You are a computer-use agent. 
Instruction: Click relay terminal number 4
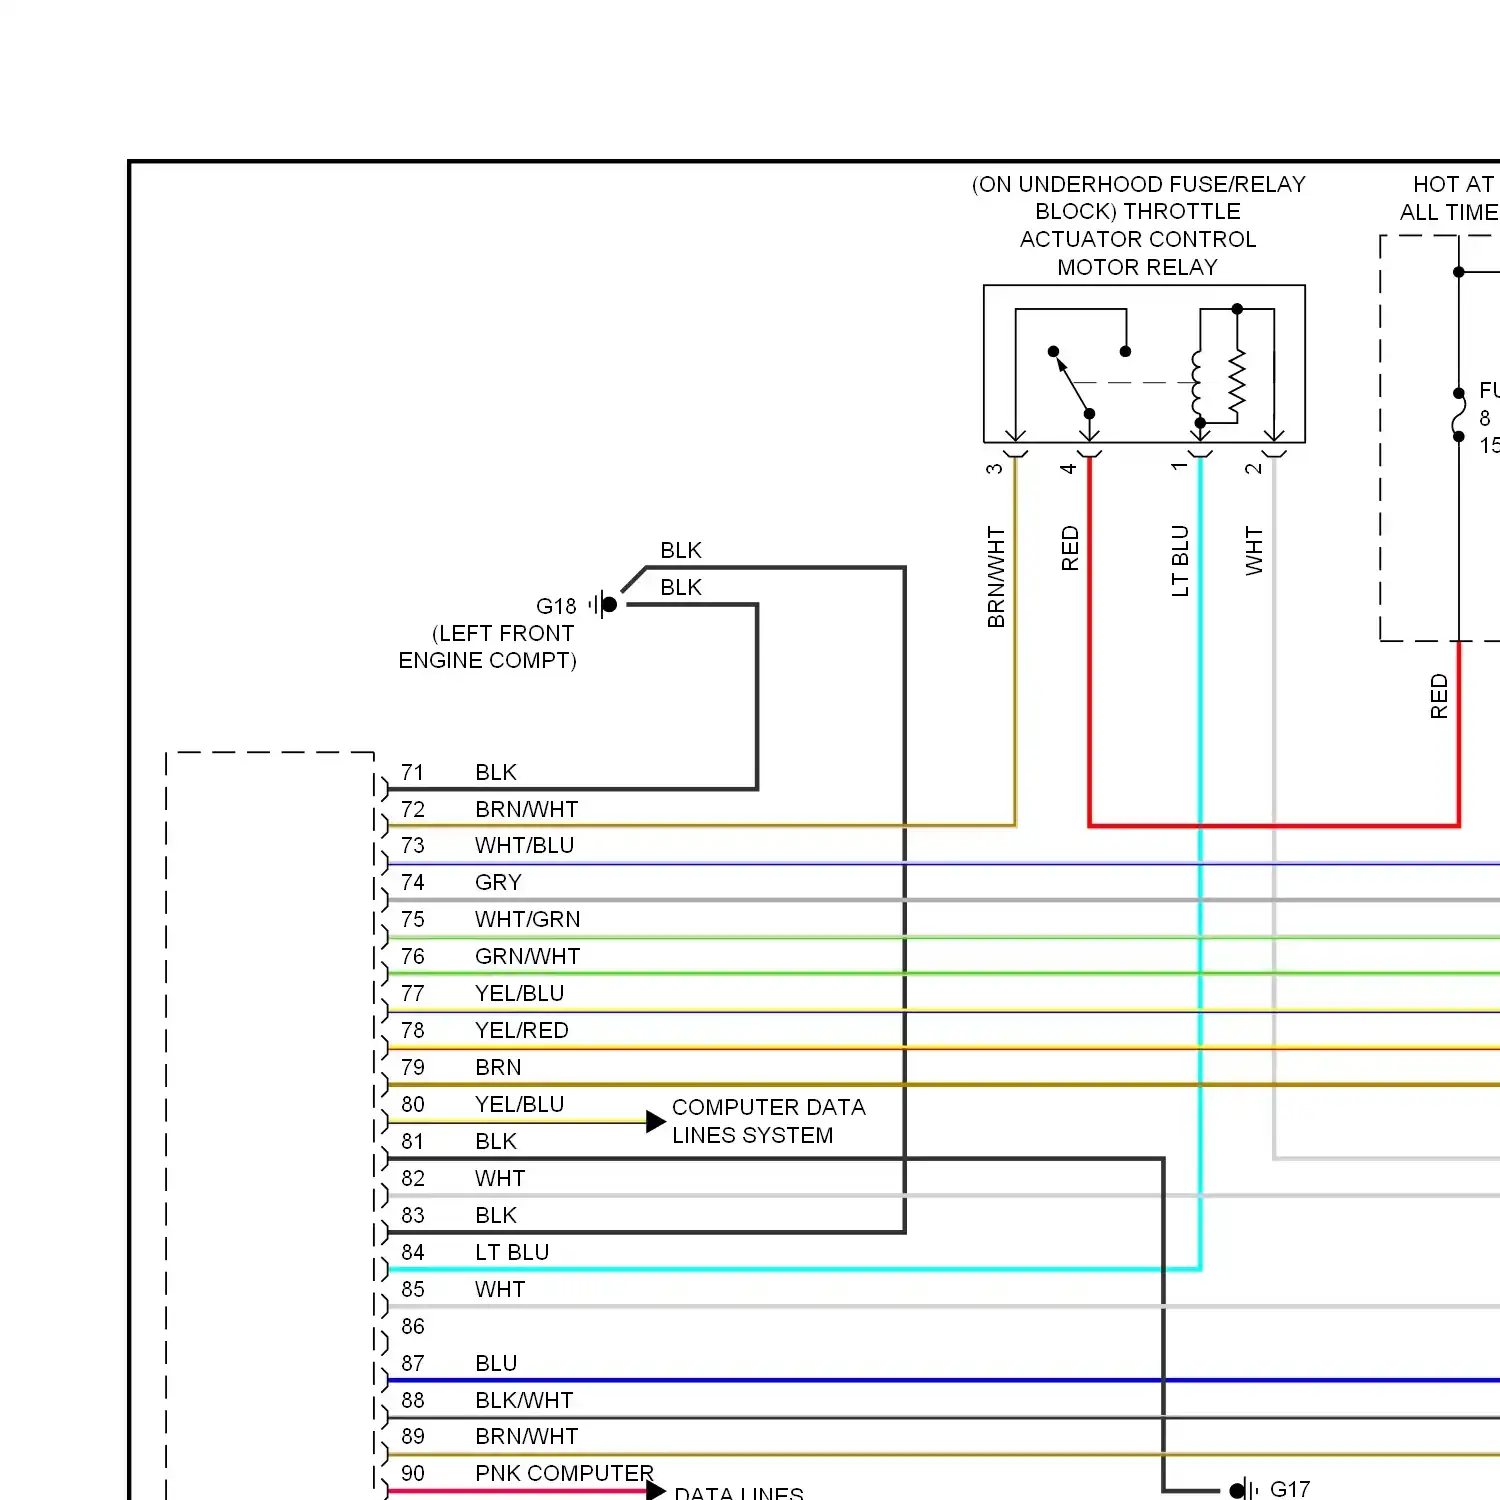coord(1068,468)
